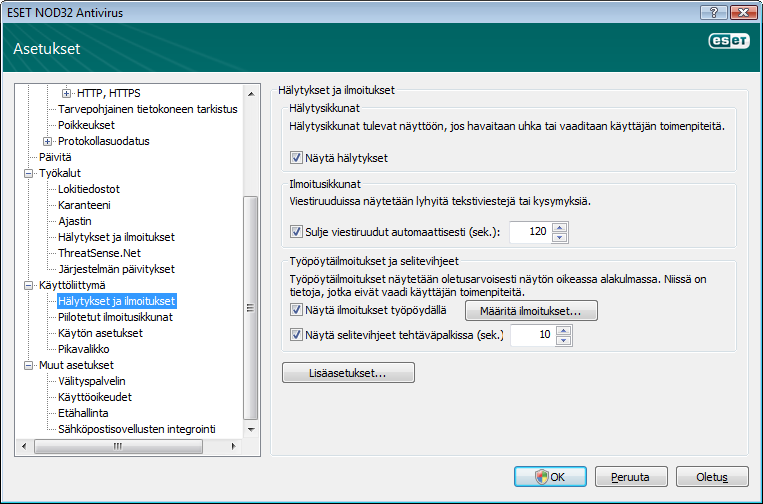Image resolution: width=763 pixels, height=504 pixels.
Task: Click the ESET logo in header
Action: point(729,41)
